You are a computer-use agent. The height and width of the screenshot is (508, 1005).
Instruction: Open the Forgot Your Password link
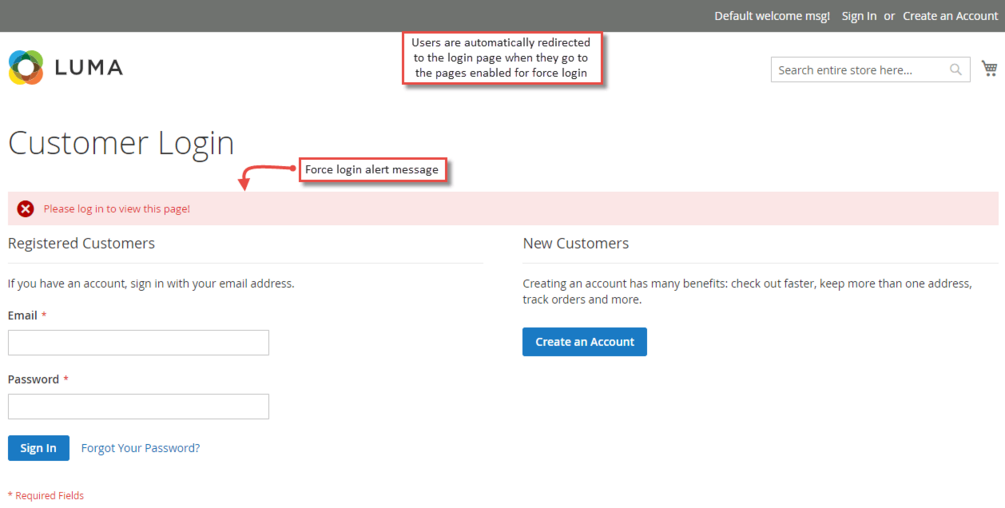point(140,448)
